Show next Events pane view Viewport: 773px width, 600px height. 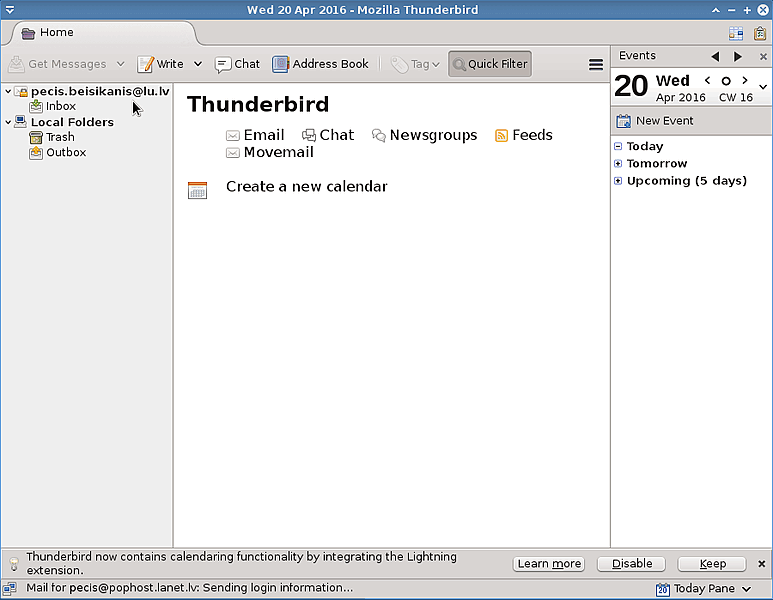(x=738, y=57)
